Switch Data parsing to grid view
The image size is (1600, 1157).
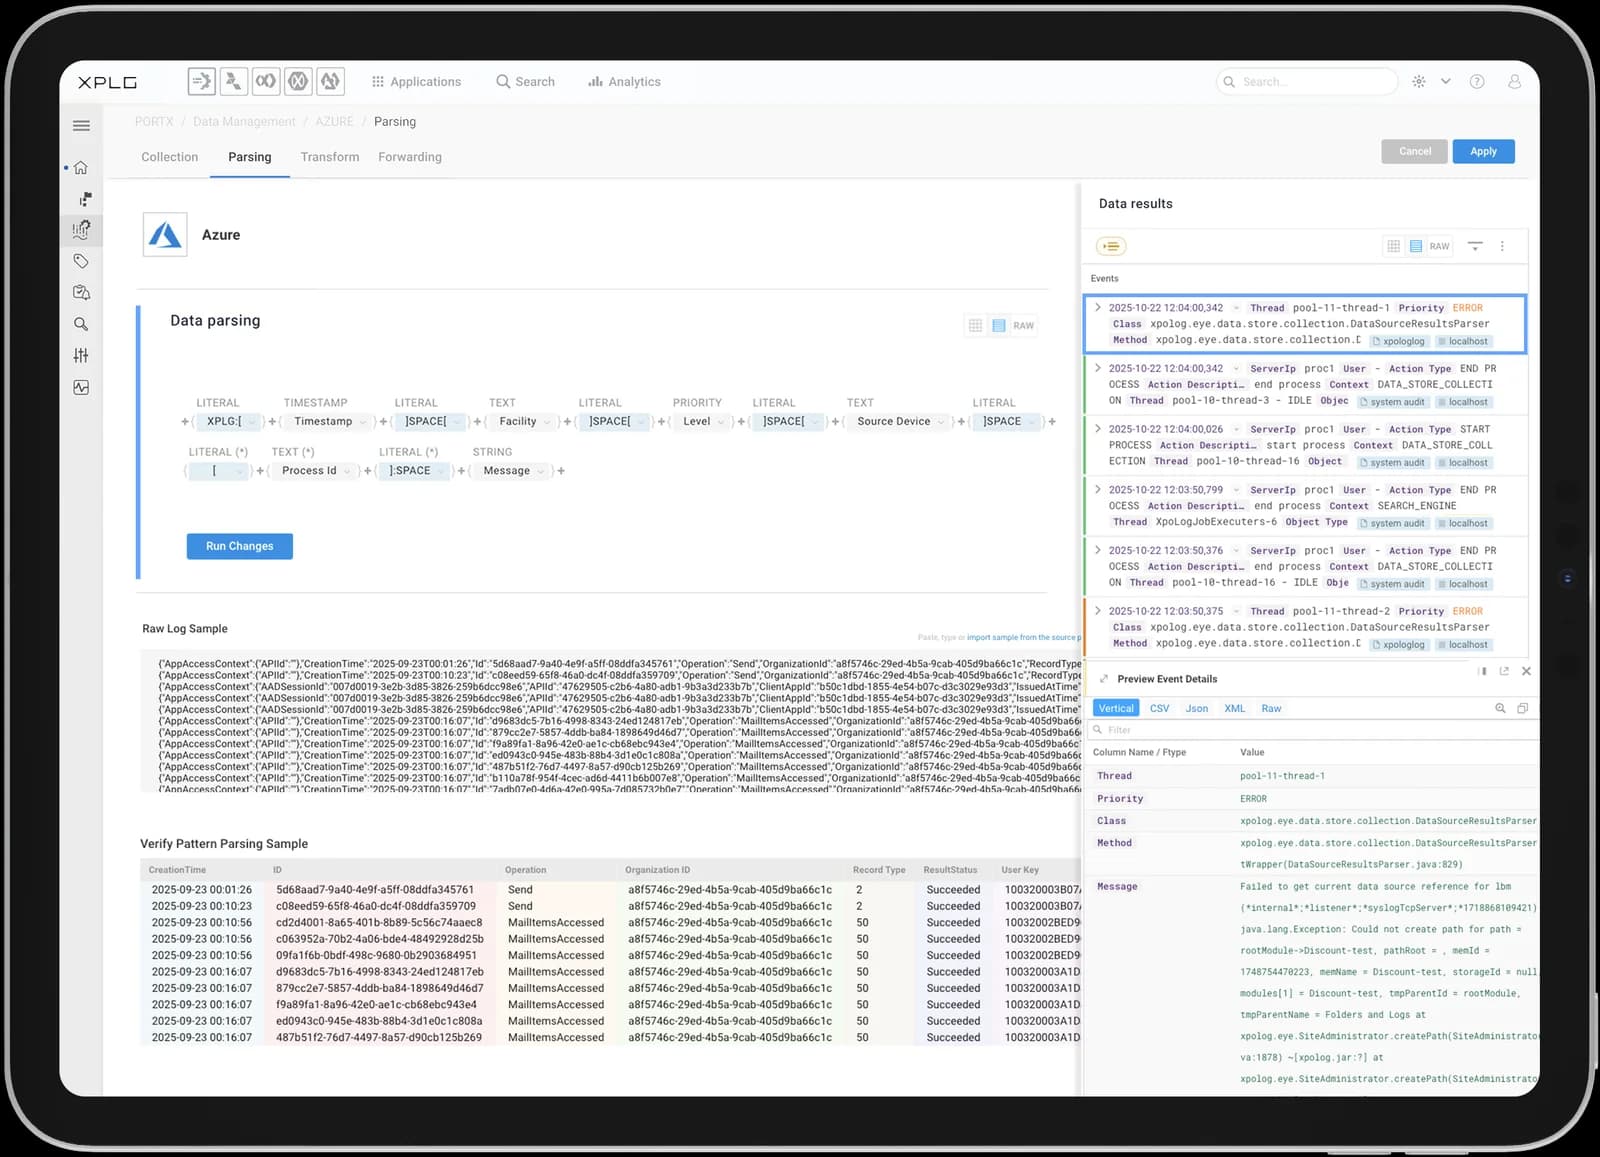click(x=975, y=326)
